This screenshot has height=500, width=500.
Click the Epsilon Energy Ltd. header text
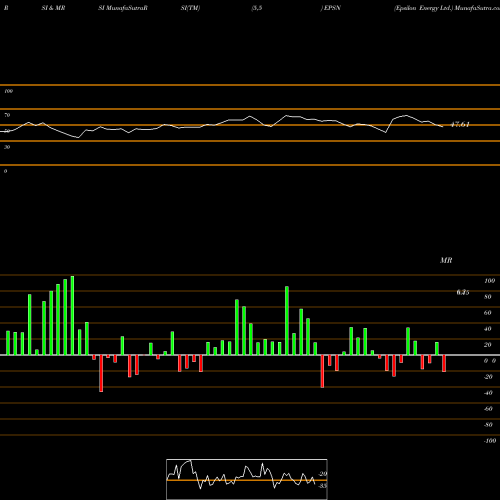click(423, 8)
